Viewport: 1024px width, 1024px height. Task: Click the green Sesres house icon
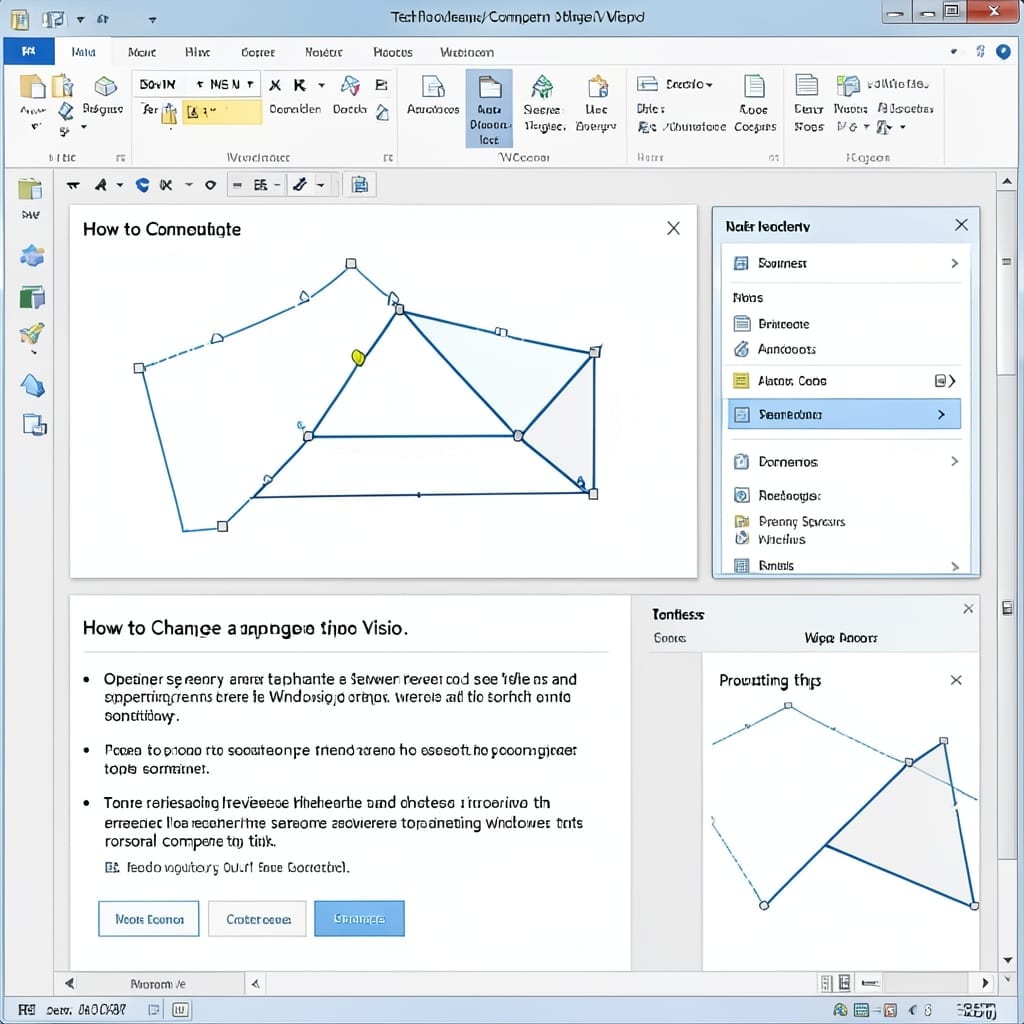[x=541, y=86]
